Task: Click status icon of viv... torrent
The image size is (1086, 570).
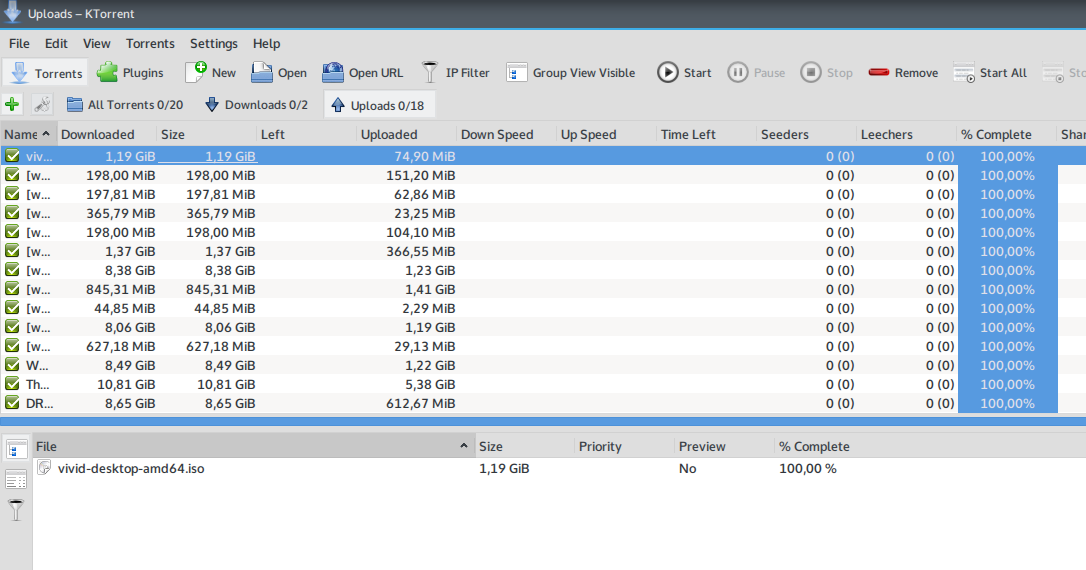Action: pyautogui.click(x=12, y=156)
